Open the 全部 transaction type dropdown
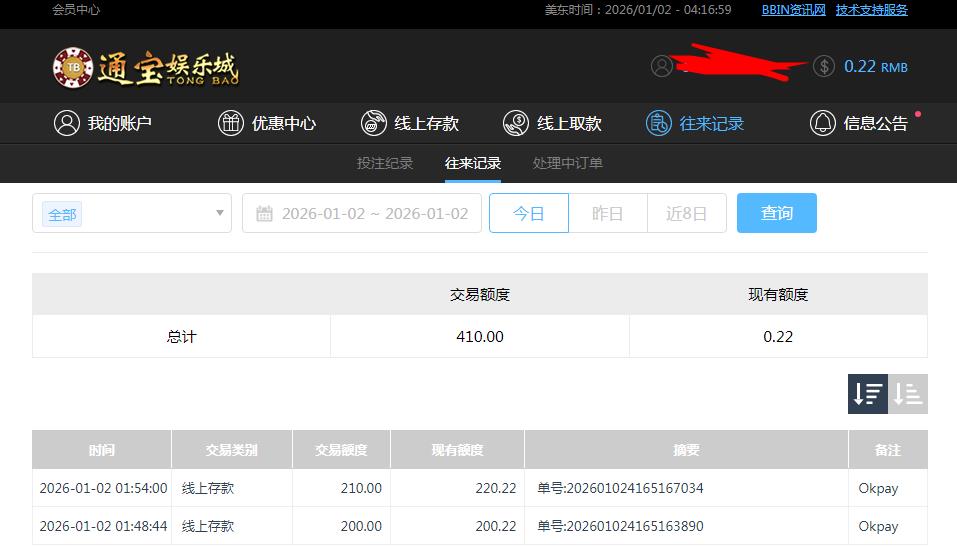This screenshot has height=547, width=957. 132,213
